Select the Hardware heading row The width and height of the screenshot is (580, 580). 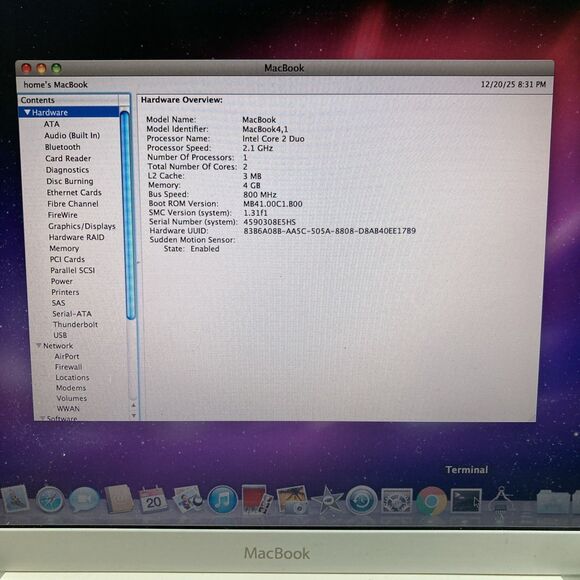(x=69, y=112)
